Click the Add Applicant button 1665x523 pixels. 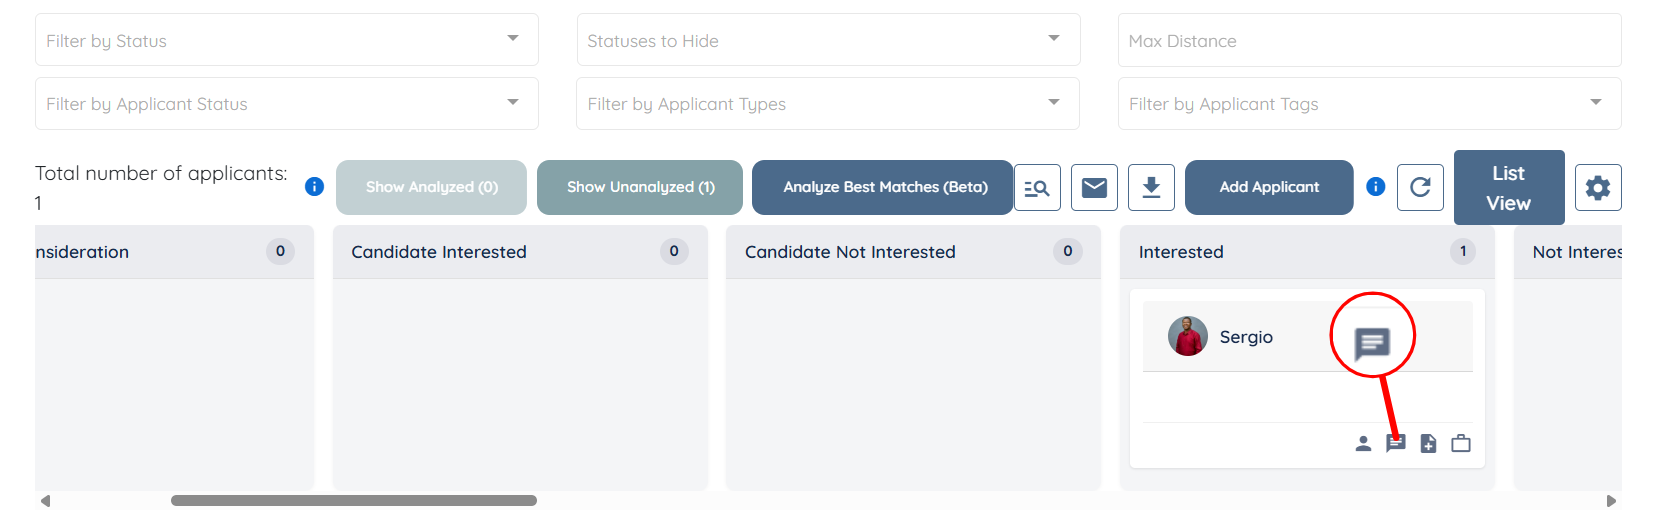coord(1269,187)
